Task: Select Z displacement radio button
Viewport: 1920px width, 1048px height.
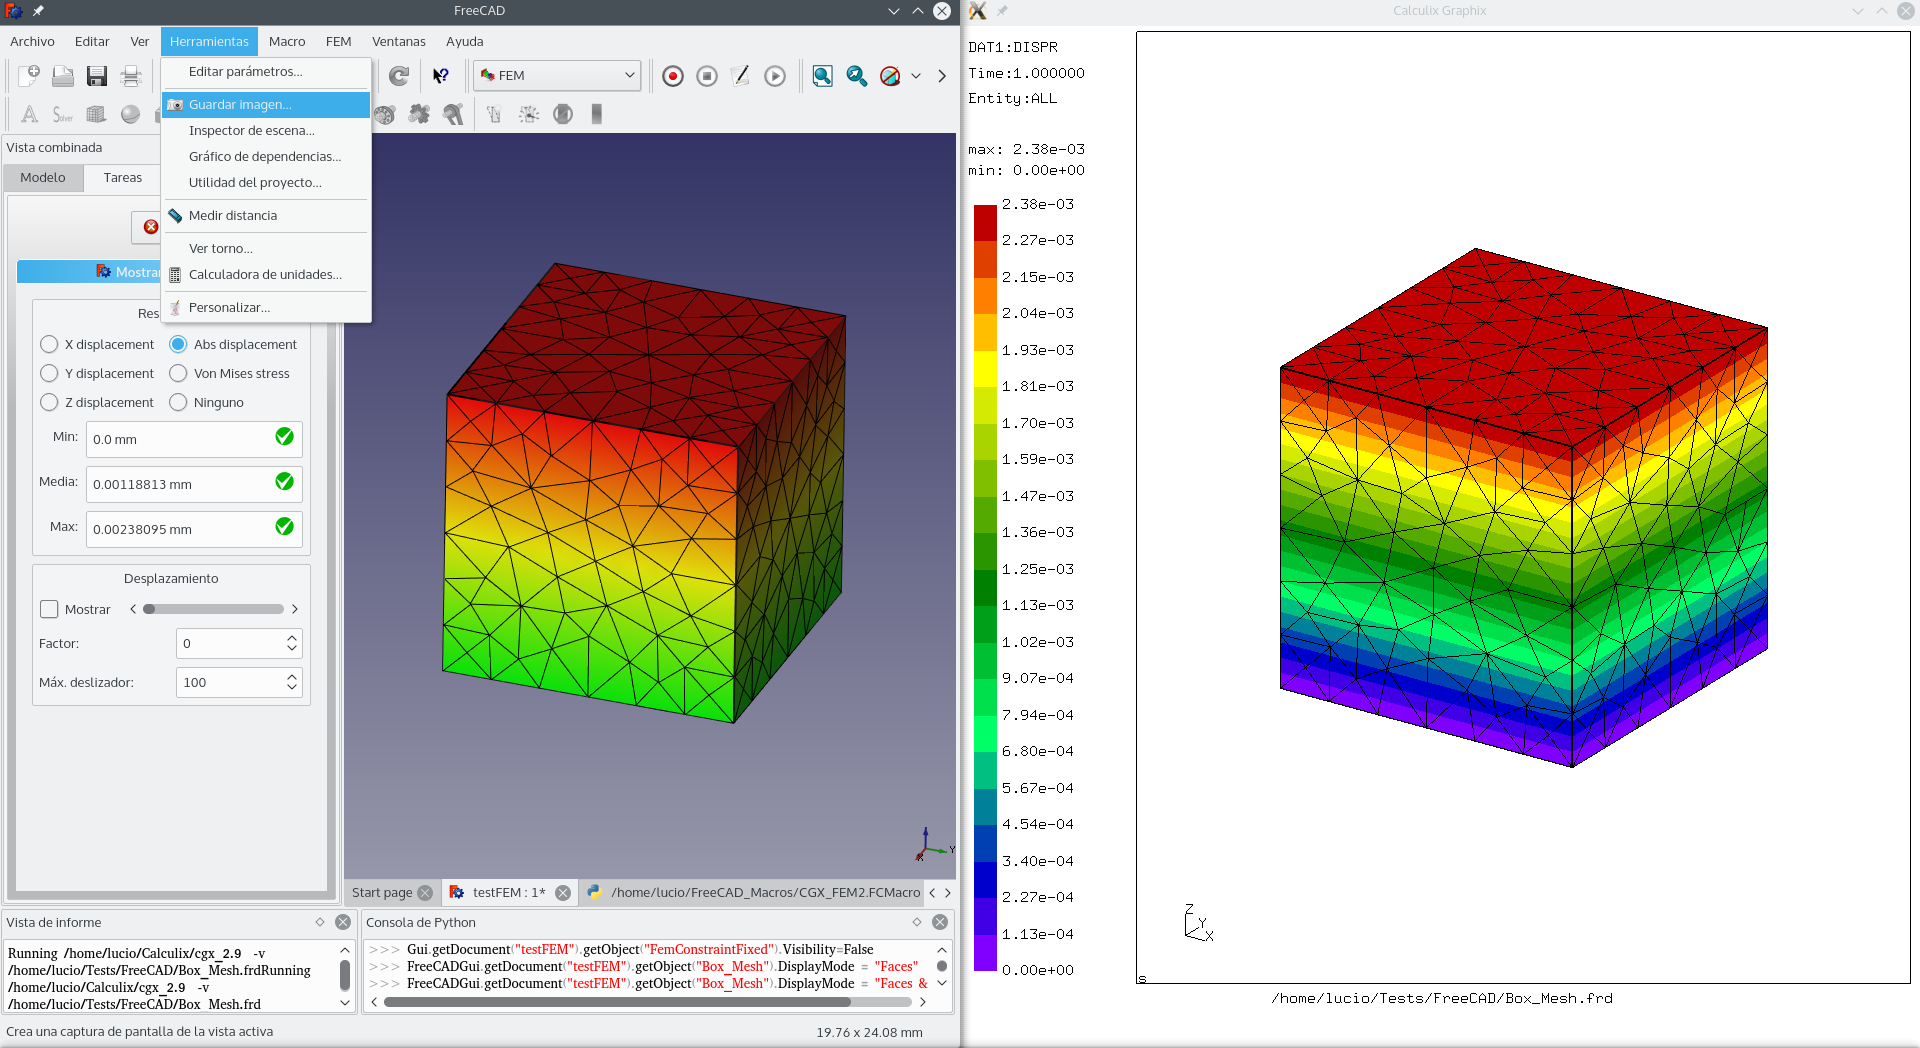Action: point(49,402)
